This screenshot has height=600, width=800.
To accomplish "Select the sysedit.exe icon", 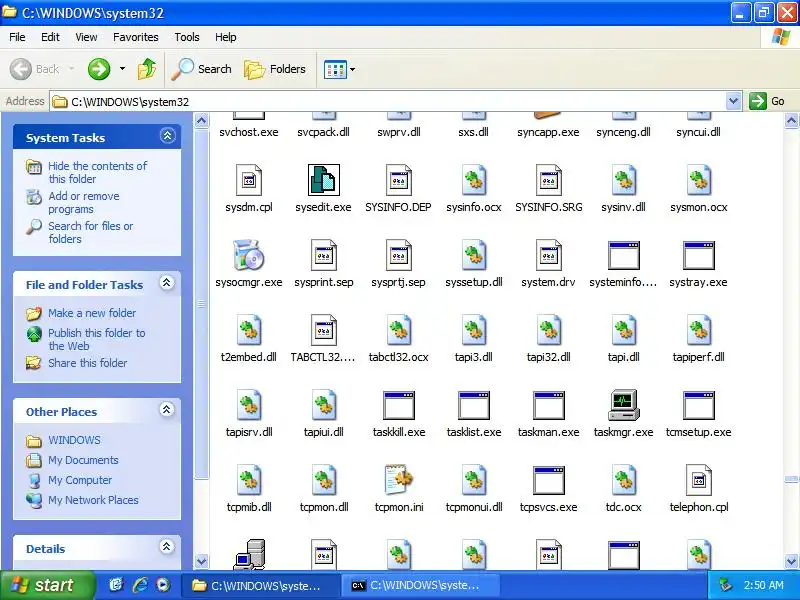I will point(323,180).
